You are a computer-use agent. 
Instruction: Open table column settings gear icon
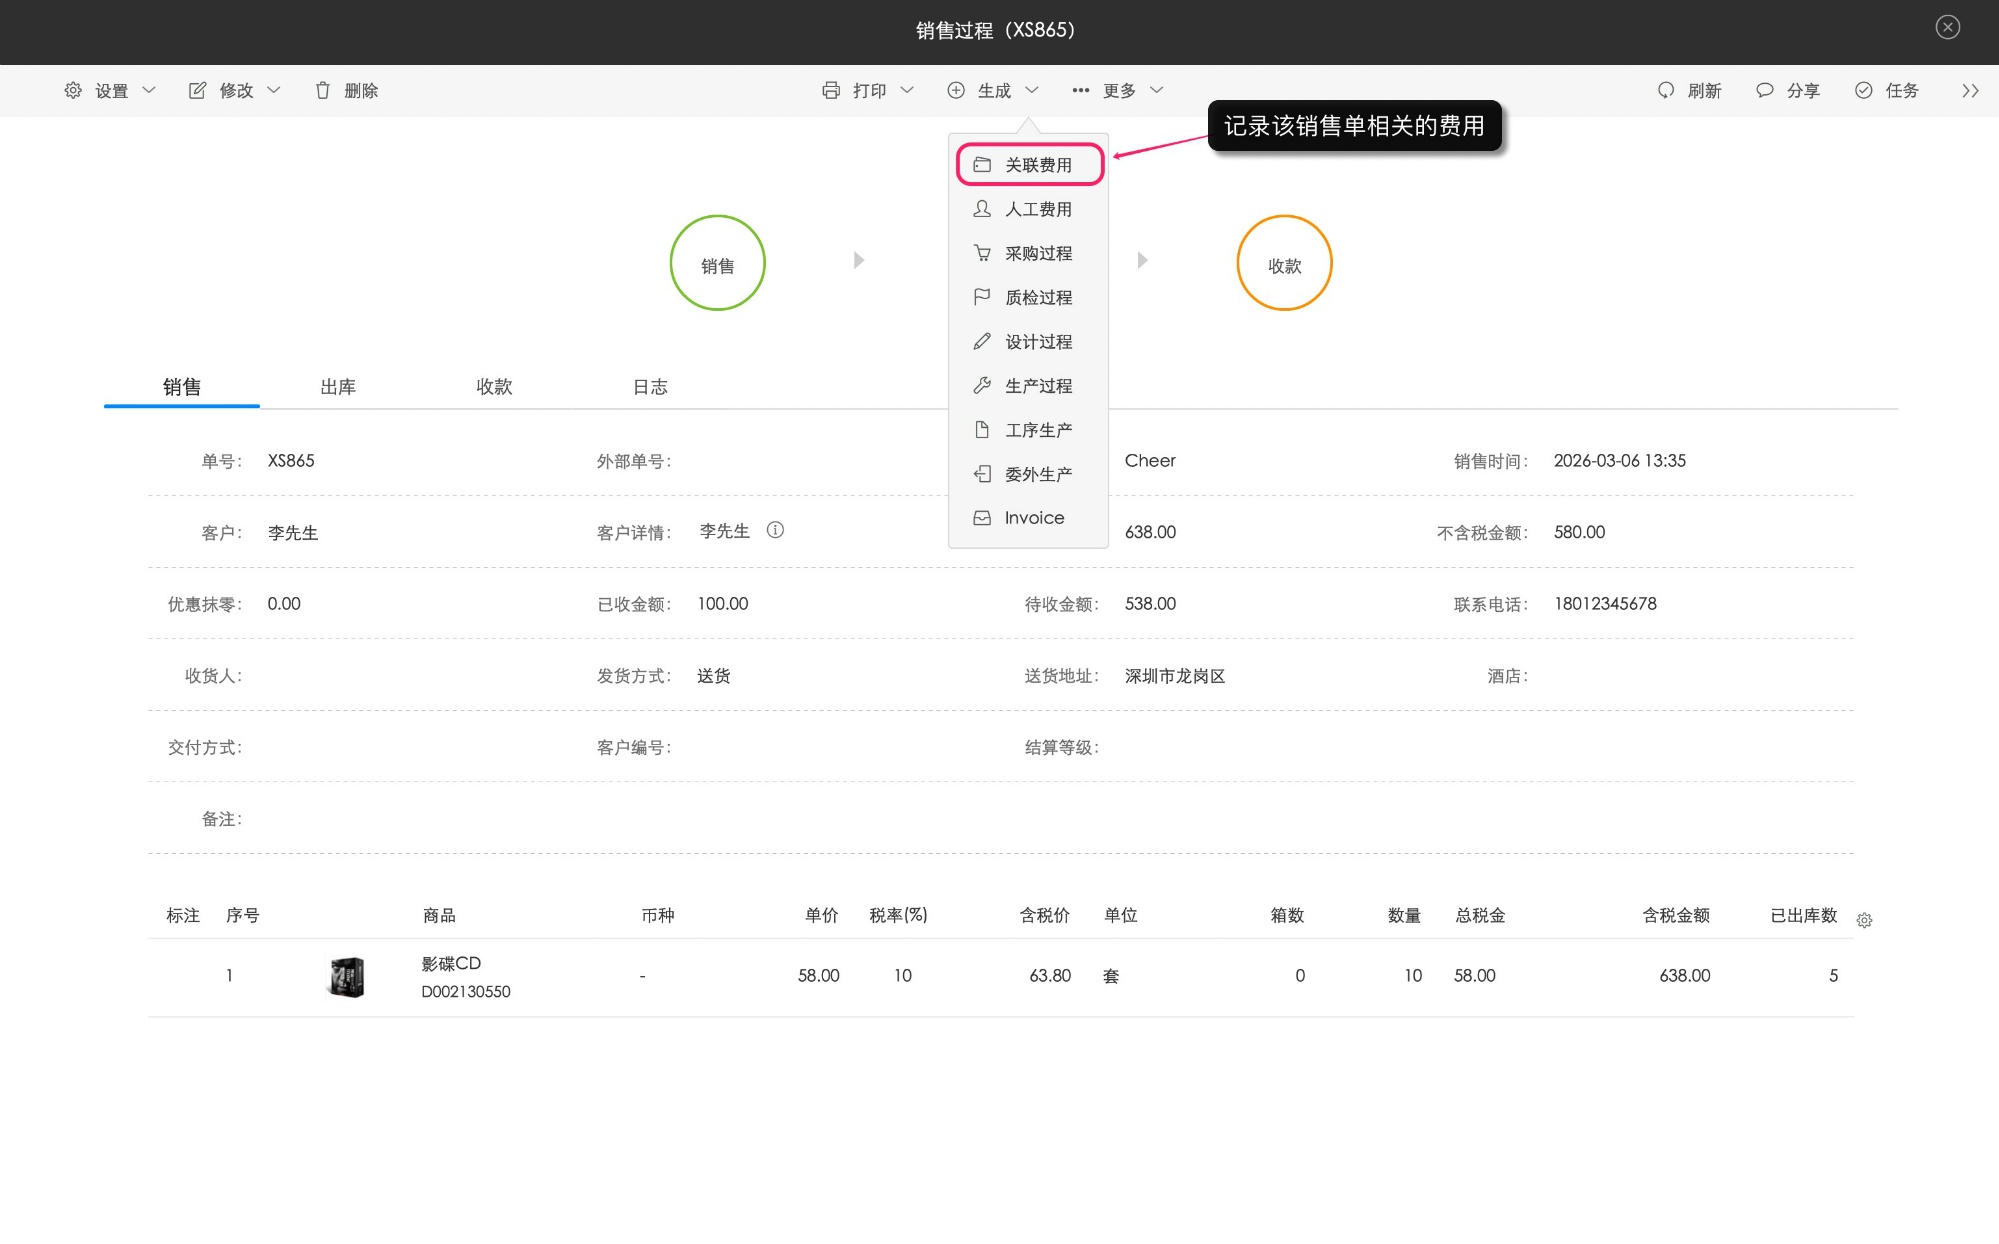pos(1864,920)
